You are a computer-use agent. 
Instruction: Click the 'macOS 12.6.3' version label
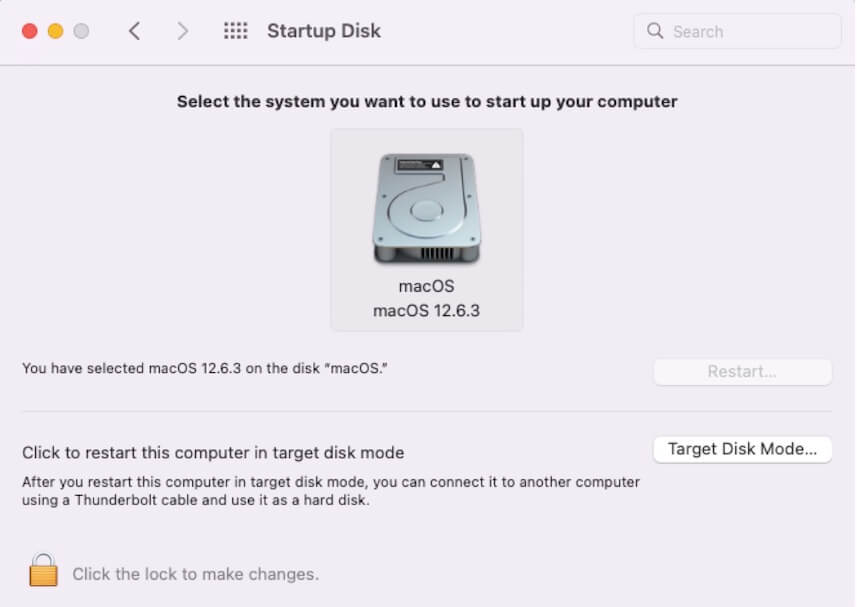pos(426,311)
